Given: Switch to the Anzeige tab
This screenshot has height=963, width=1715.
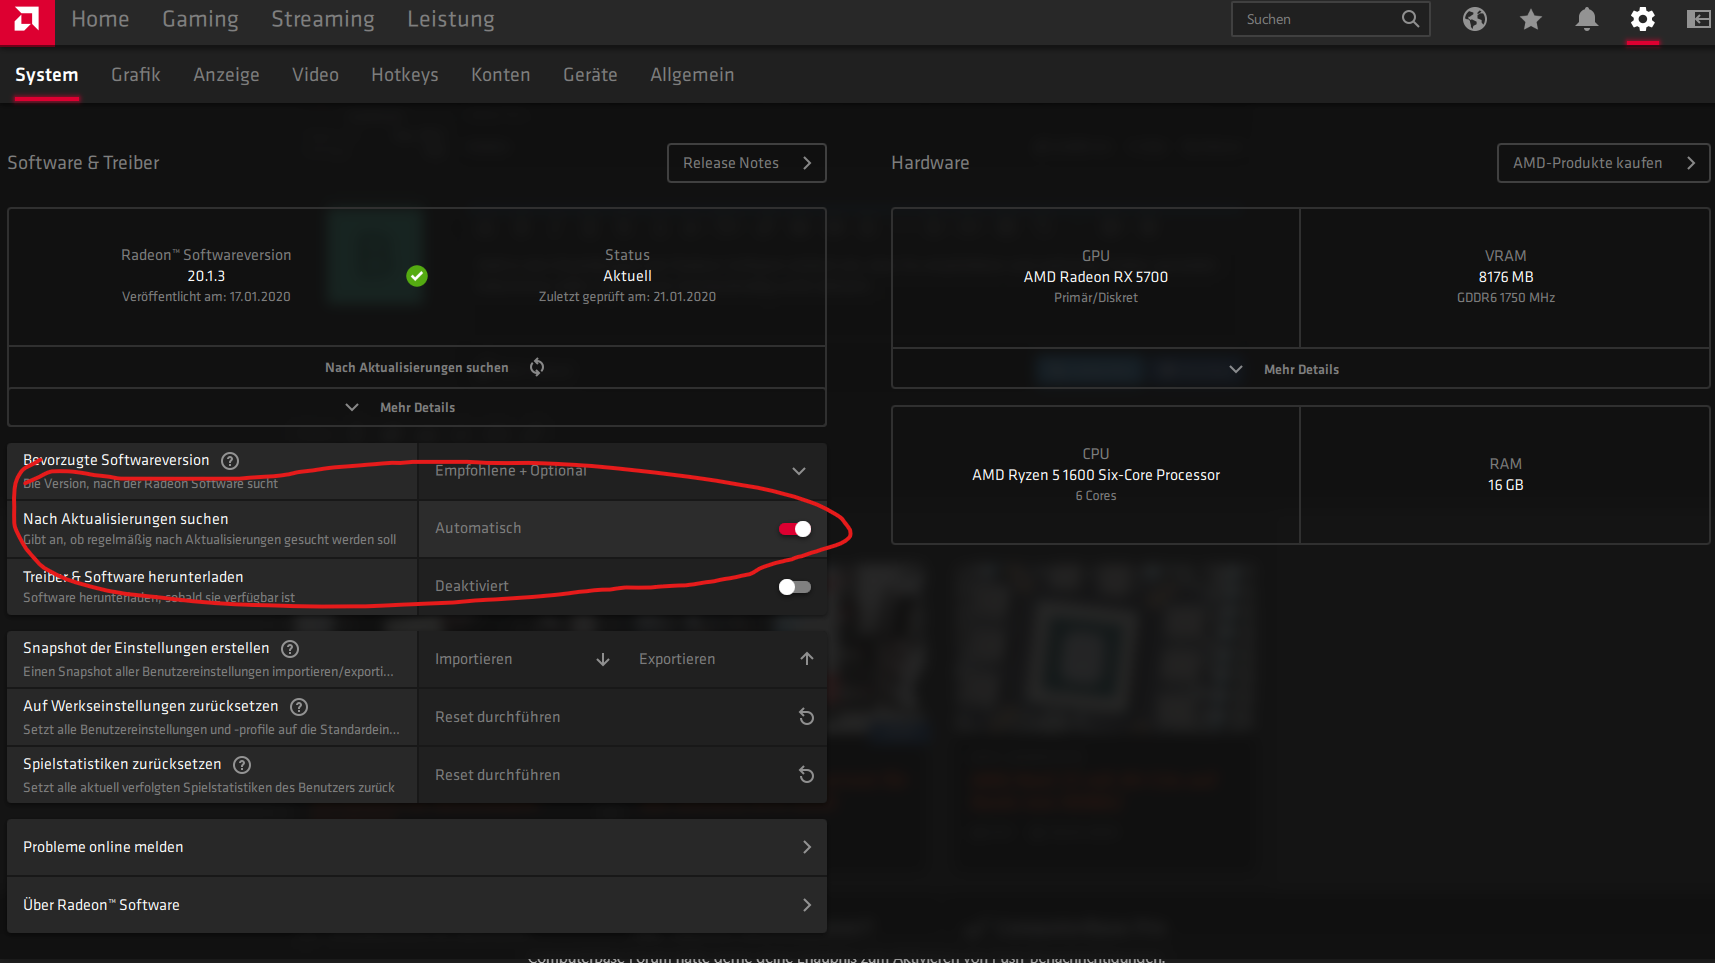Looking at the screenshot, I should pyautogui.click(x=226, y=75).
